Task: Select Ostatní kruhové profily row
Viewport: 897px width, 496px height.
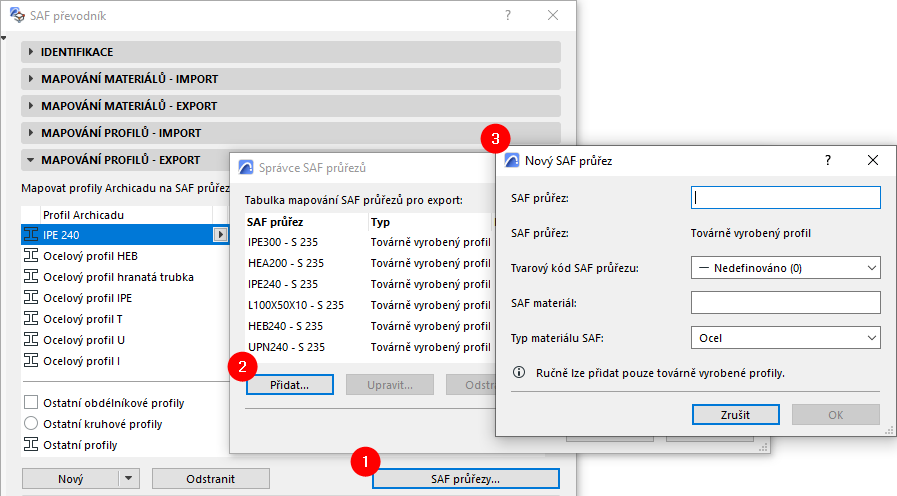Action: (125, 424)
